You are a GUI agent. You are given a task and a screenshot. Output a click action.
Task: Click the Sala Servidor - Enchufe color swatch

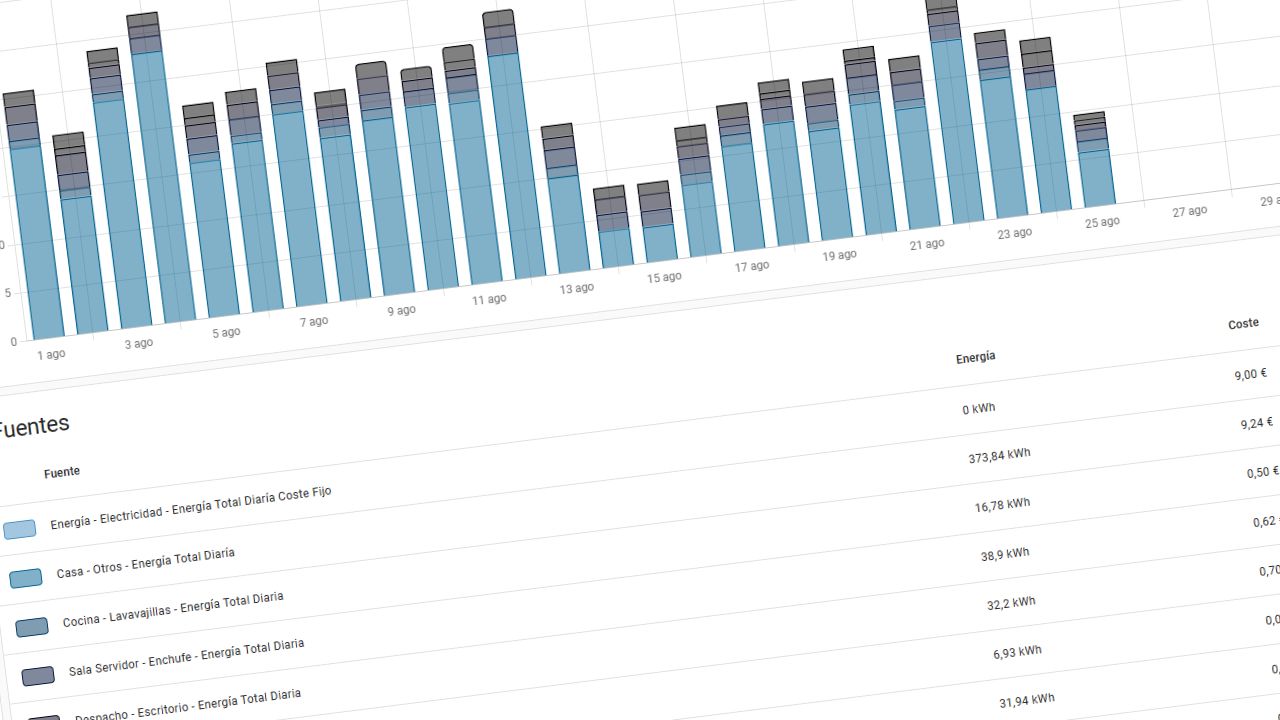(38, 676)
